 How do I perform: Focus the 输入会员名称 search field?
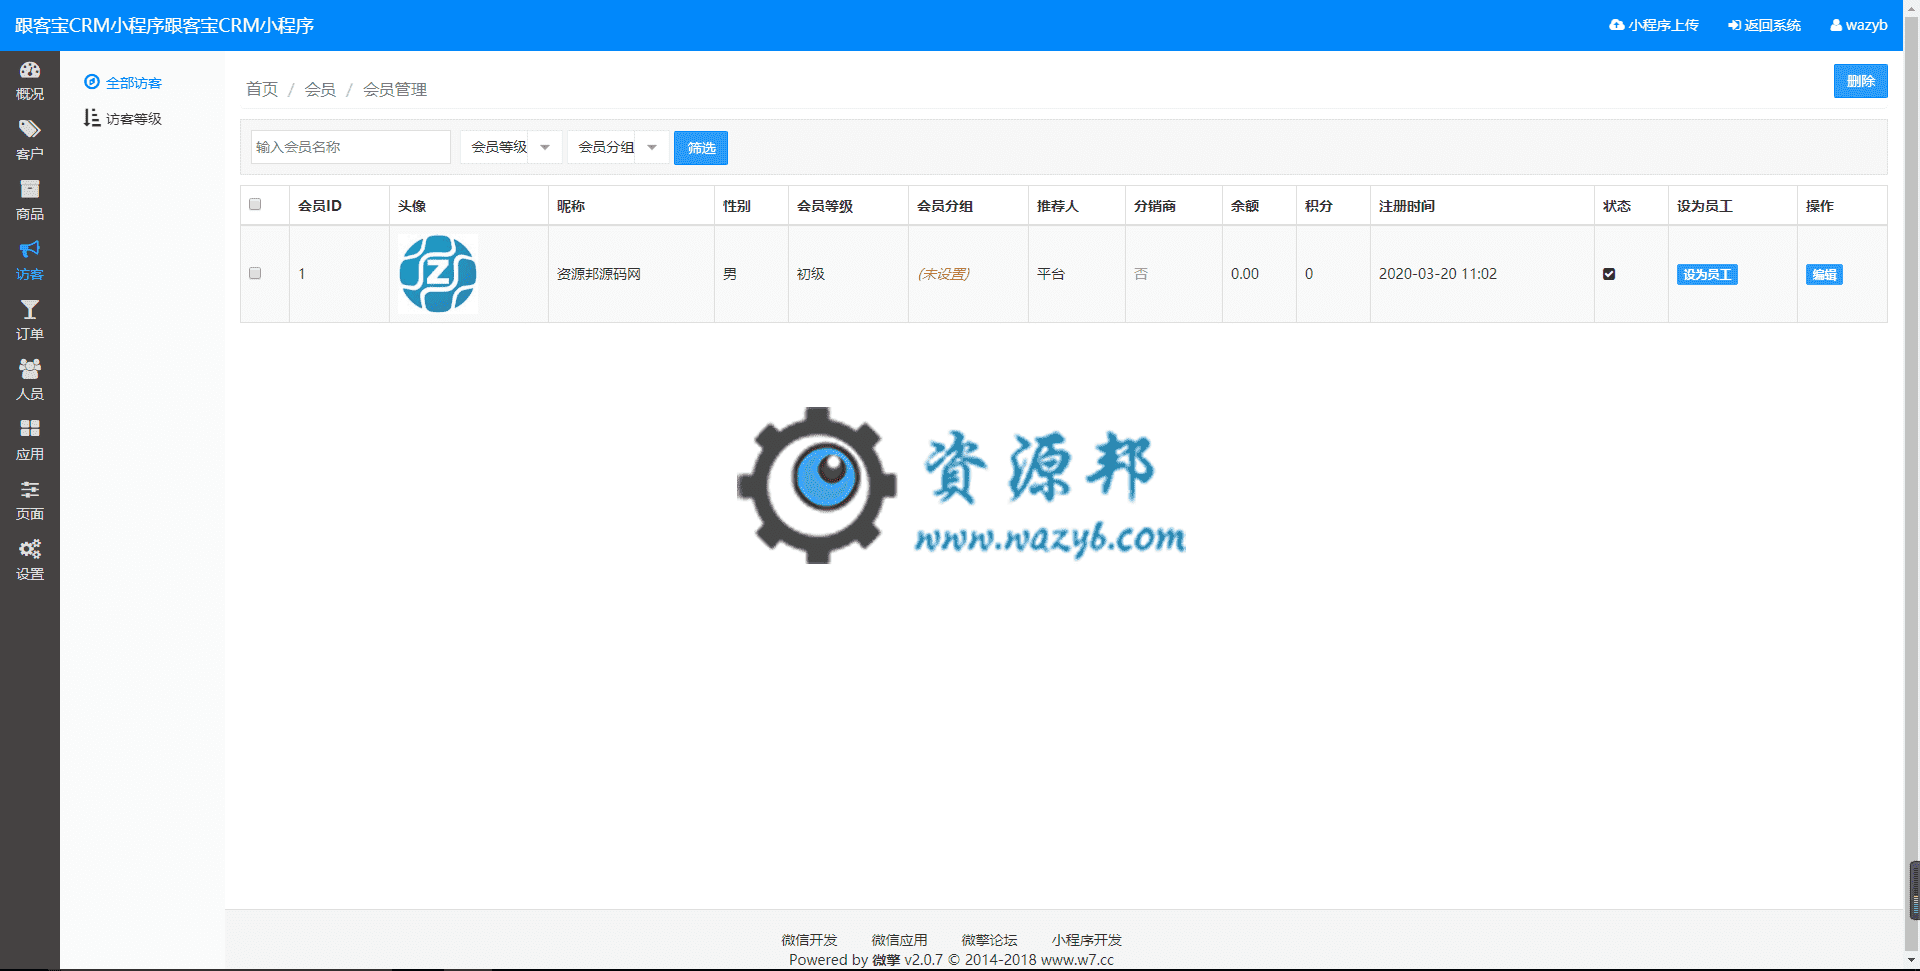click(x=350, y=147)
